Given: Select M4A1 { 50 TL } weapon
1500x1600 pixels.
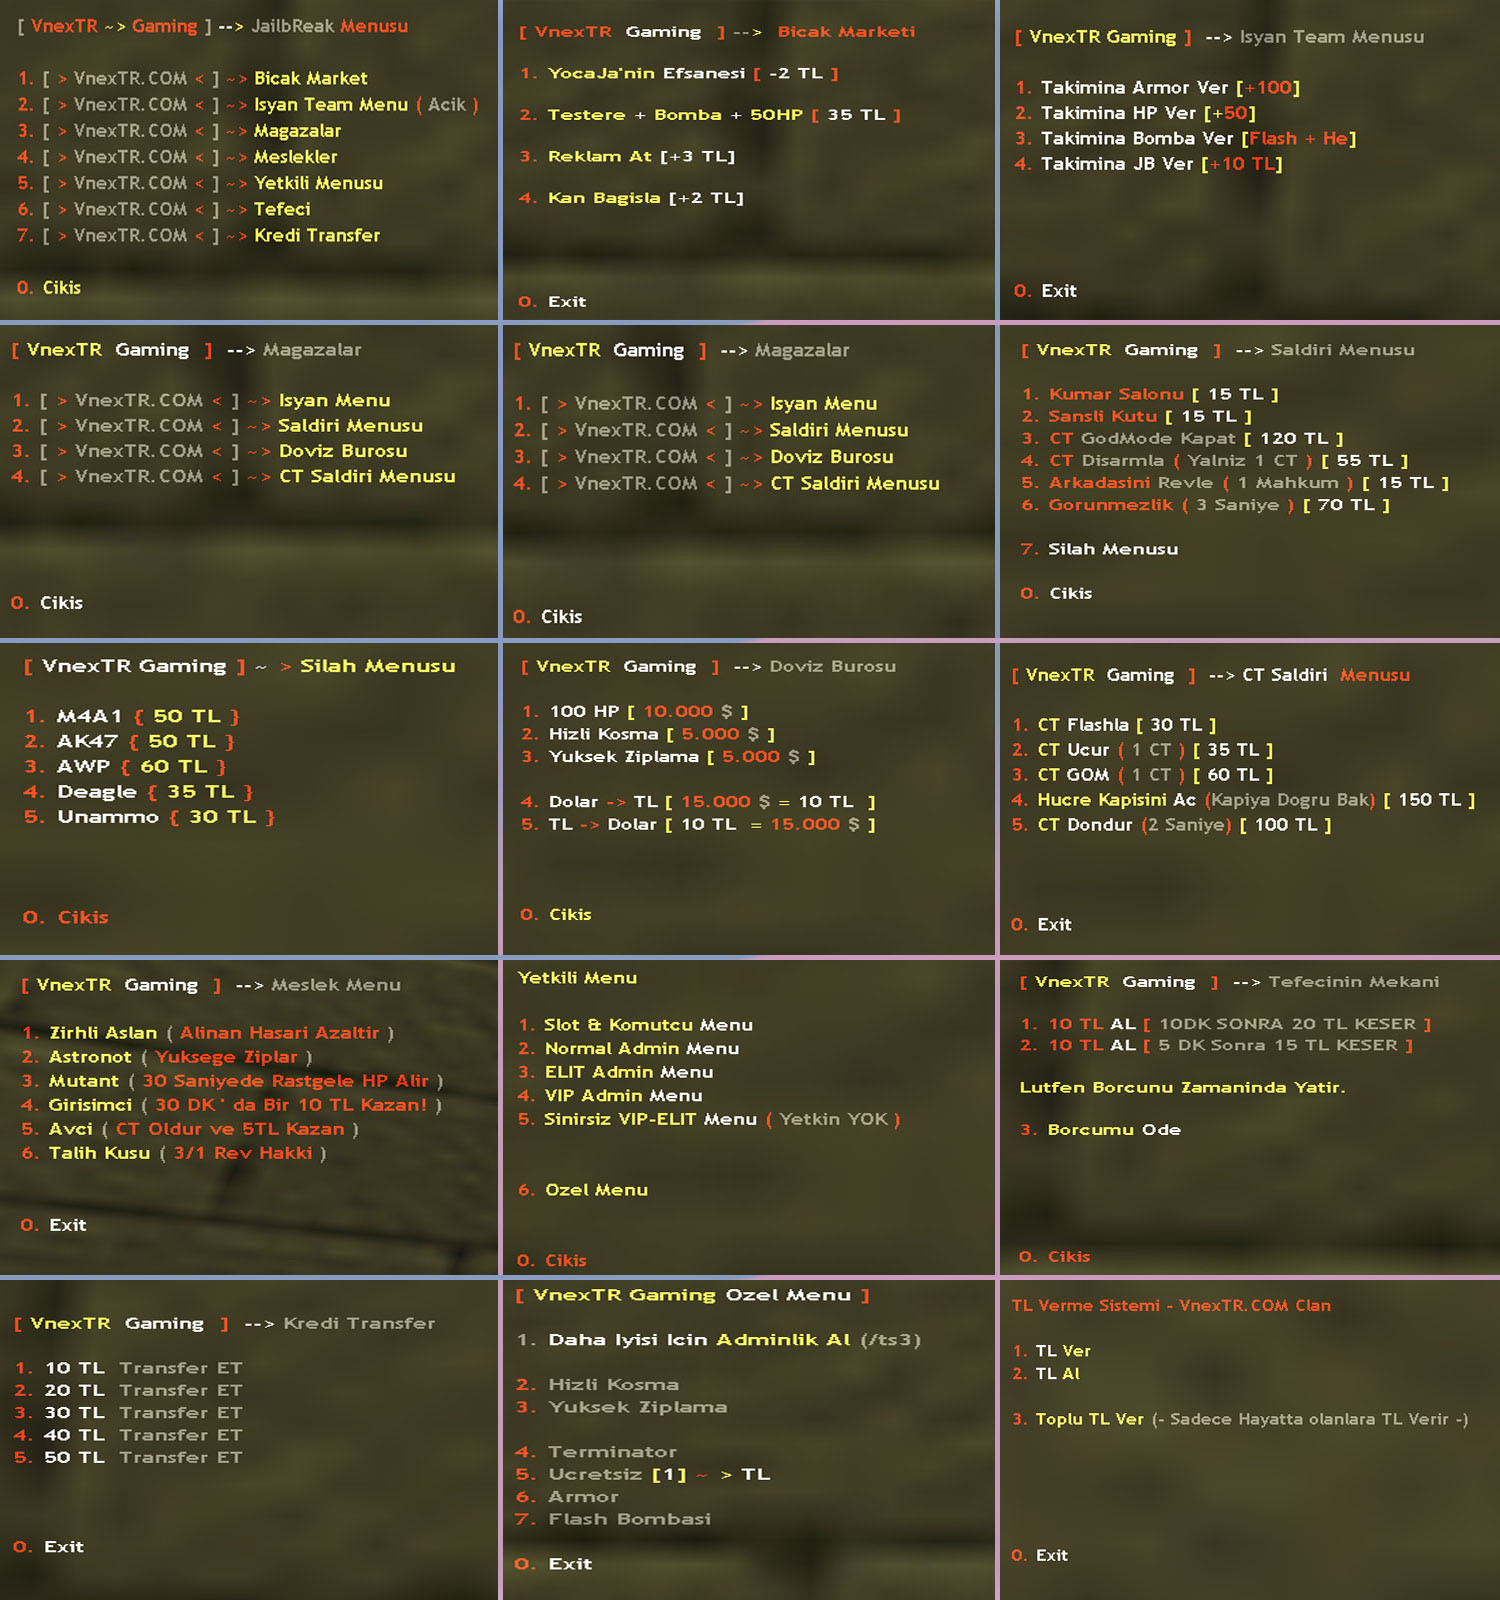Looking at the screenshot, I should click(133, 716).
